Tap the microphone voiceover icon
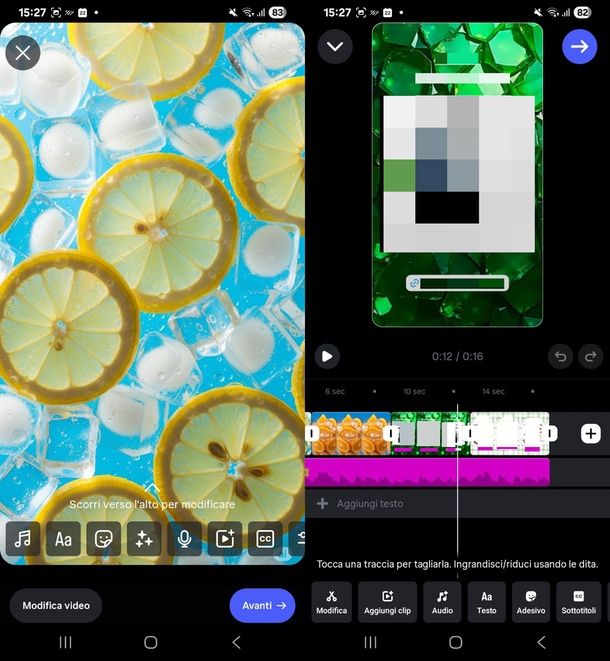This screenshot has height=661, width=610. 184,539
